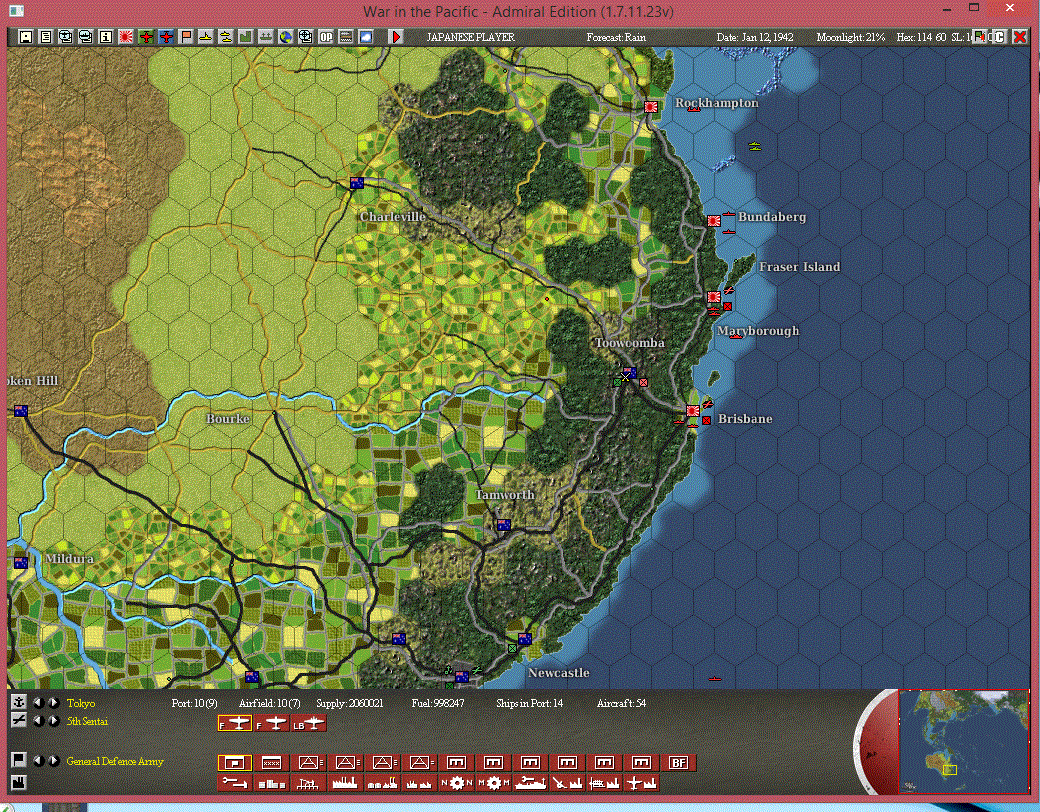
Task: Select the first highlighted fighter 'F' air unit button
Action: point(235,724)
